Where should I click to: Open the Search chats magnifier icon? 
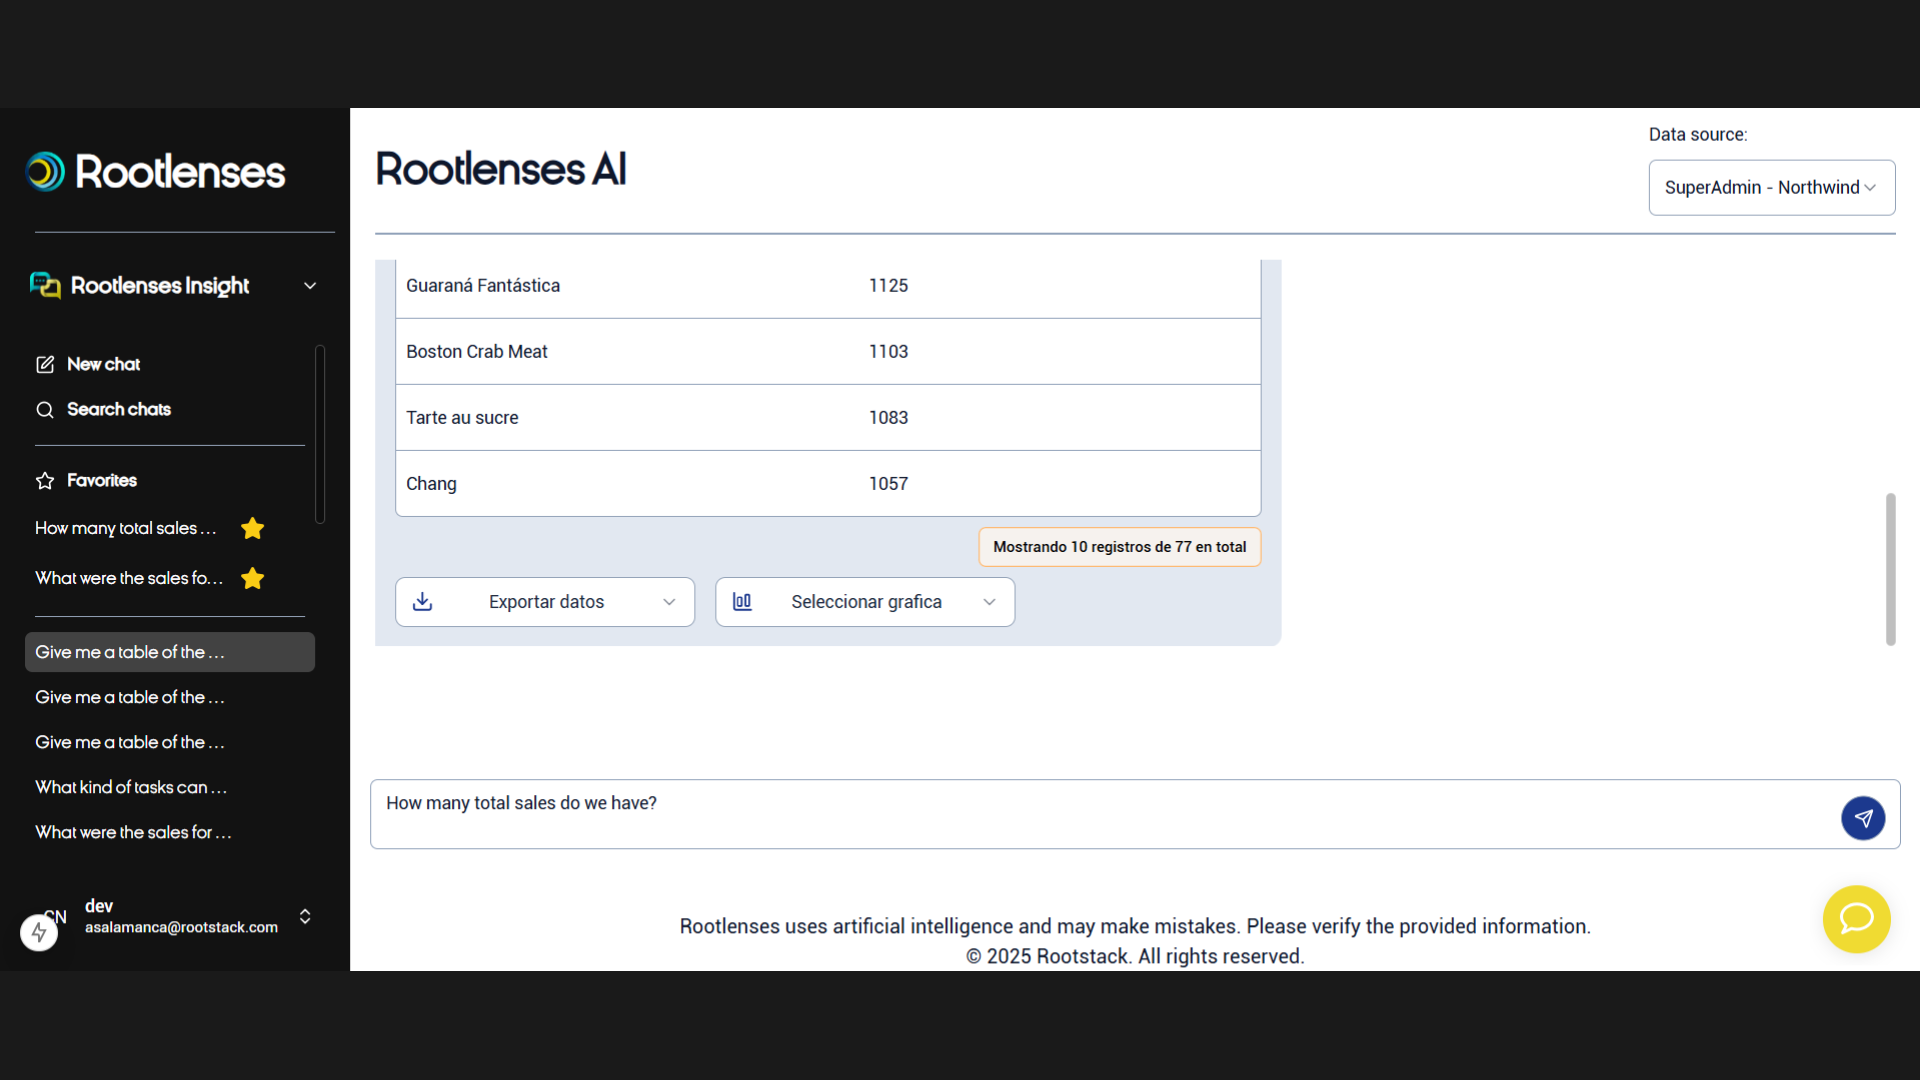(44, 409)
